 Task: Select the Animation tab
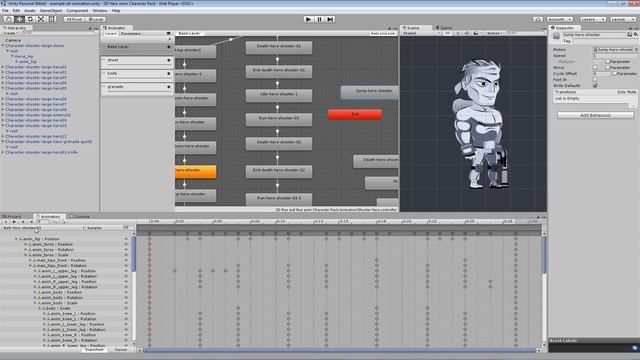coord(49,216)
